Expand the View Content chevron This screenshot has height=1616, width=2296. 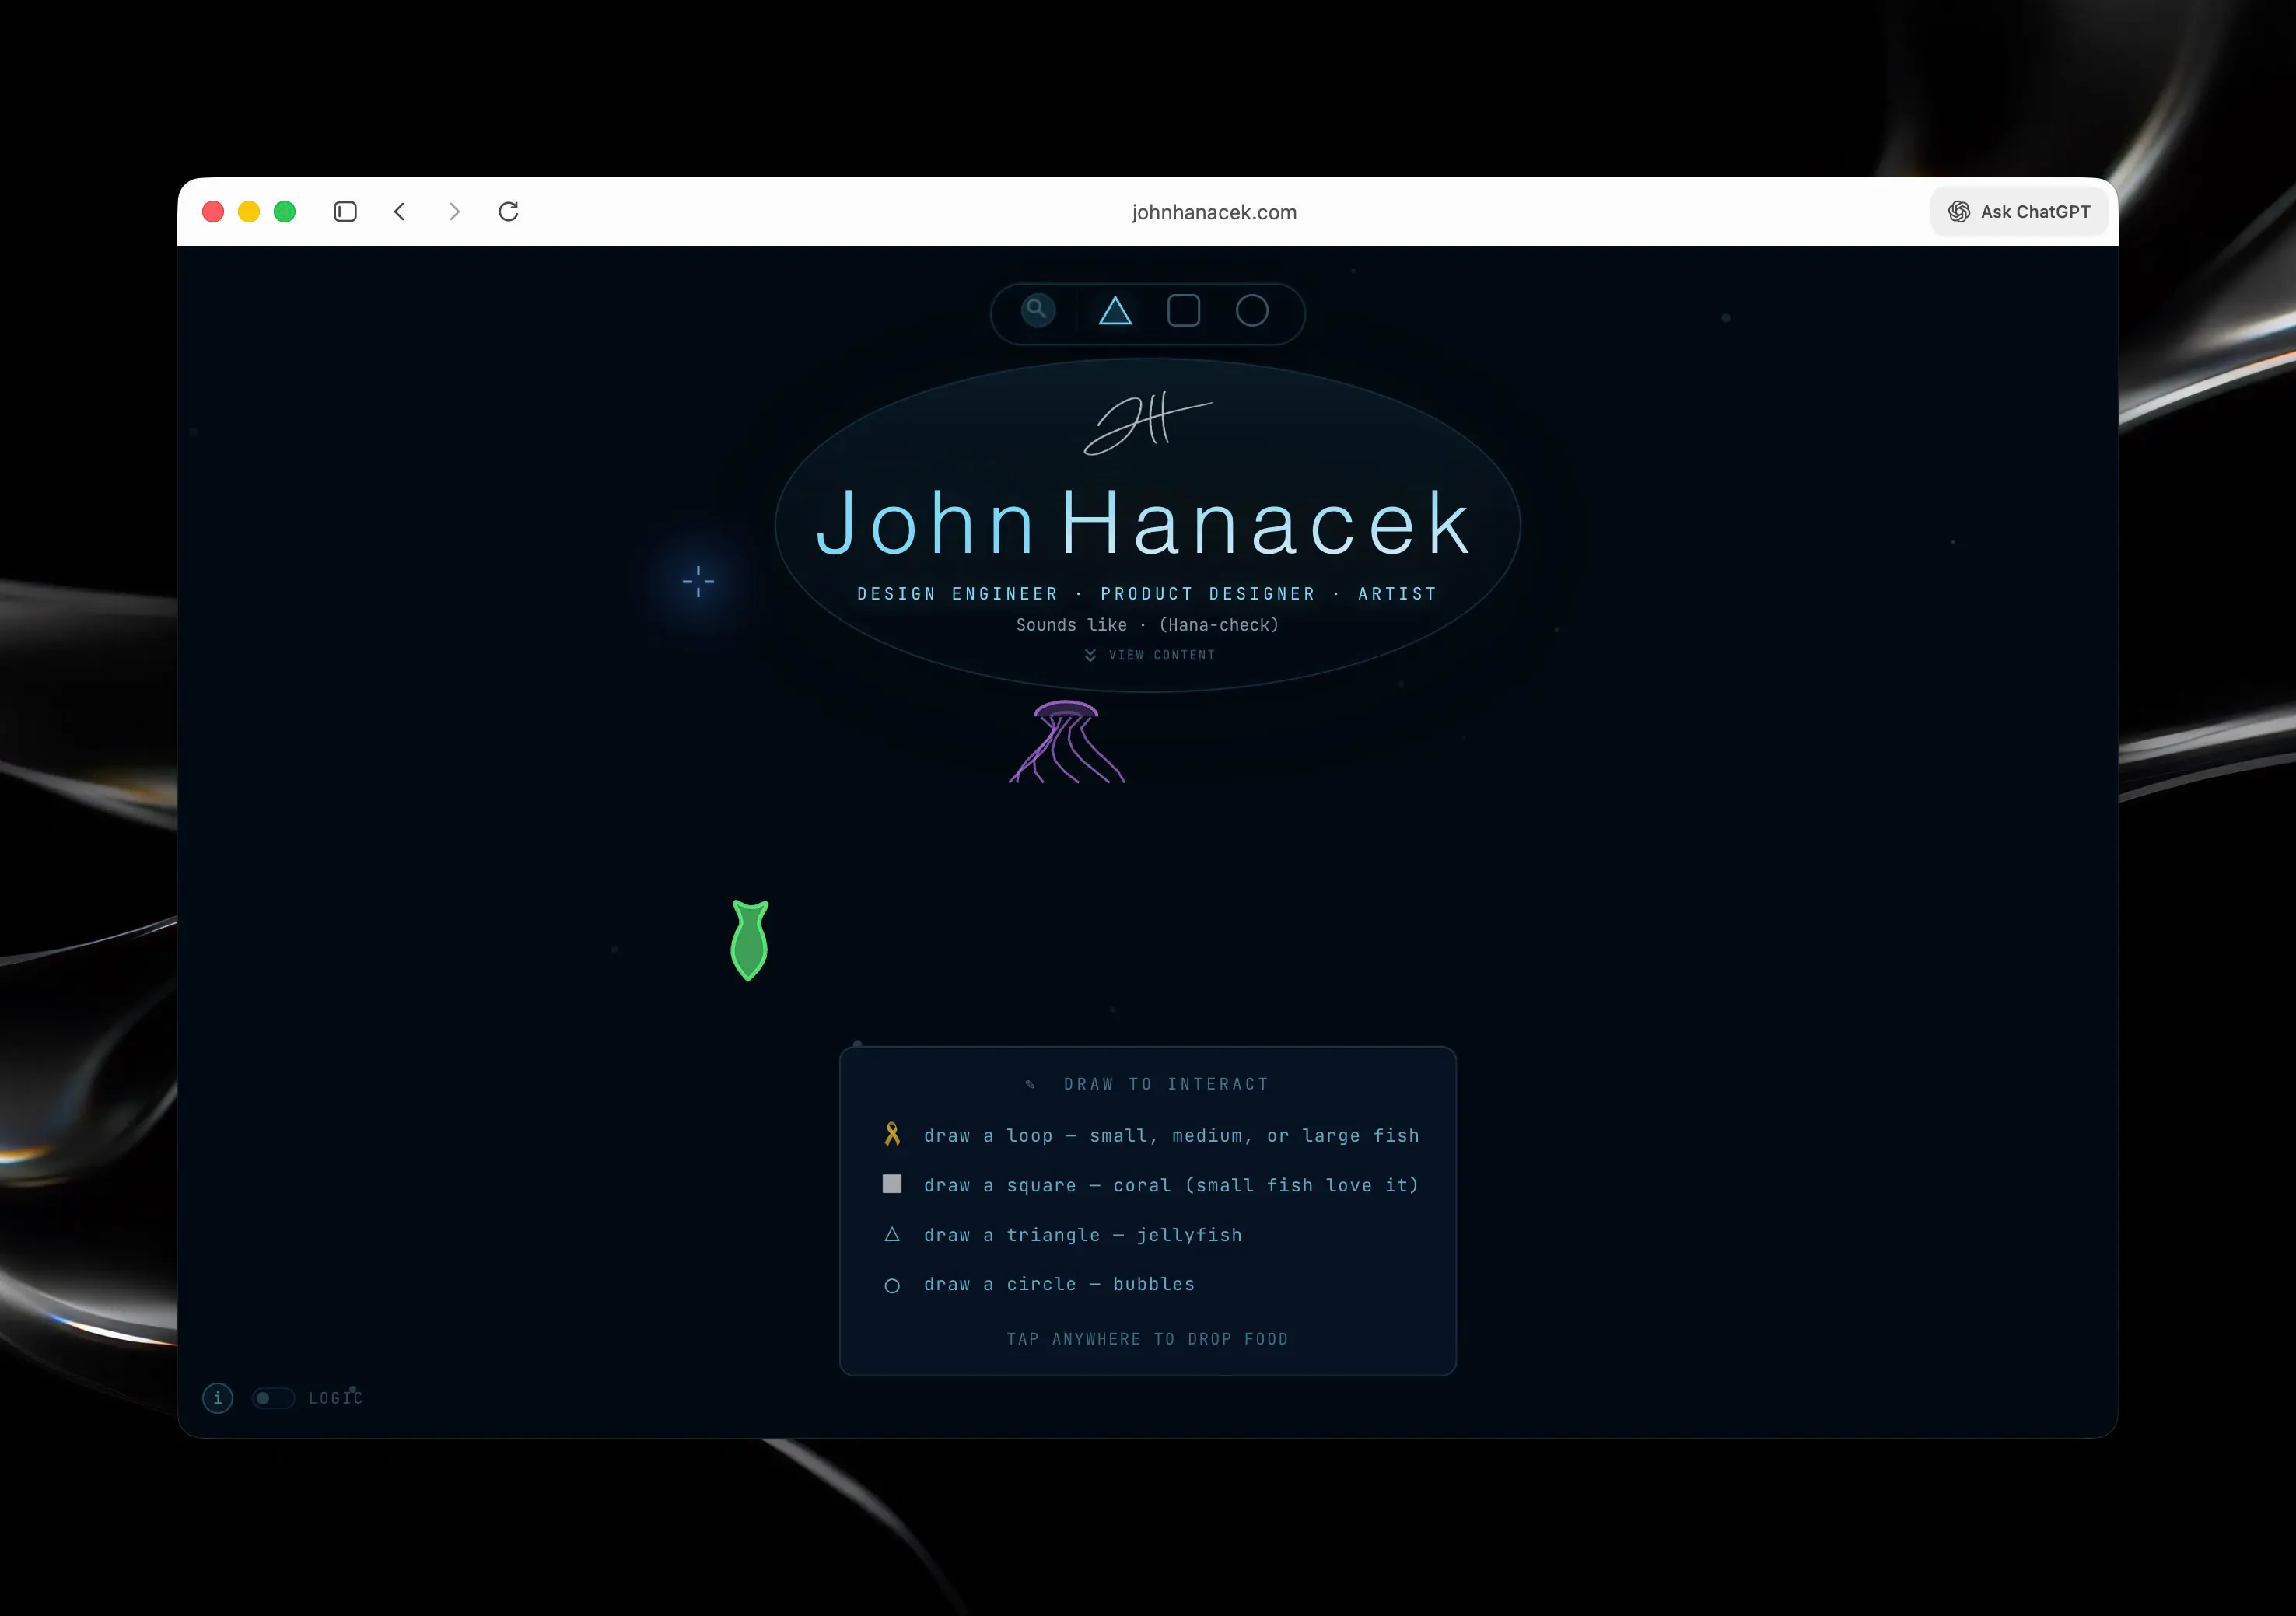coord(1090,655)
